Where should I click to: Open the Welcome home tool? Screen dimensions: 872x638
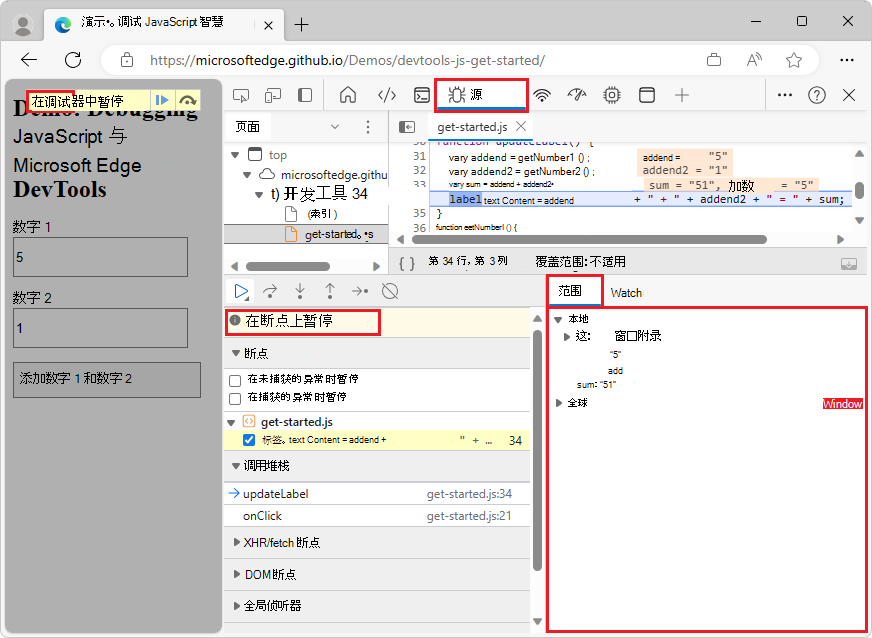(348, 95)
